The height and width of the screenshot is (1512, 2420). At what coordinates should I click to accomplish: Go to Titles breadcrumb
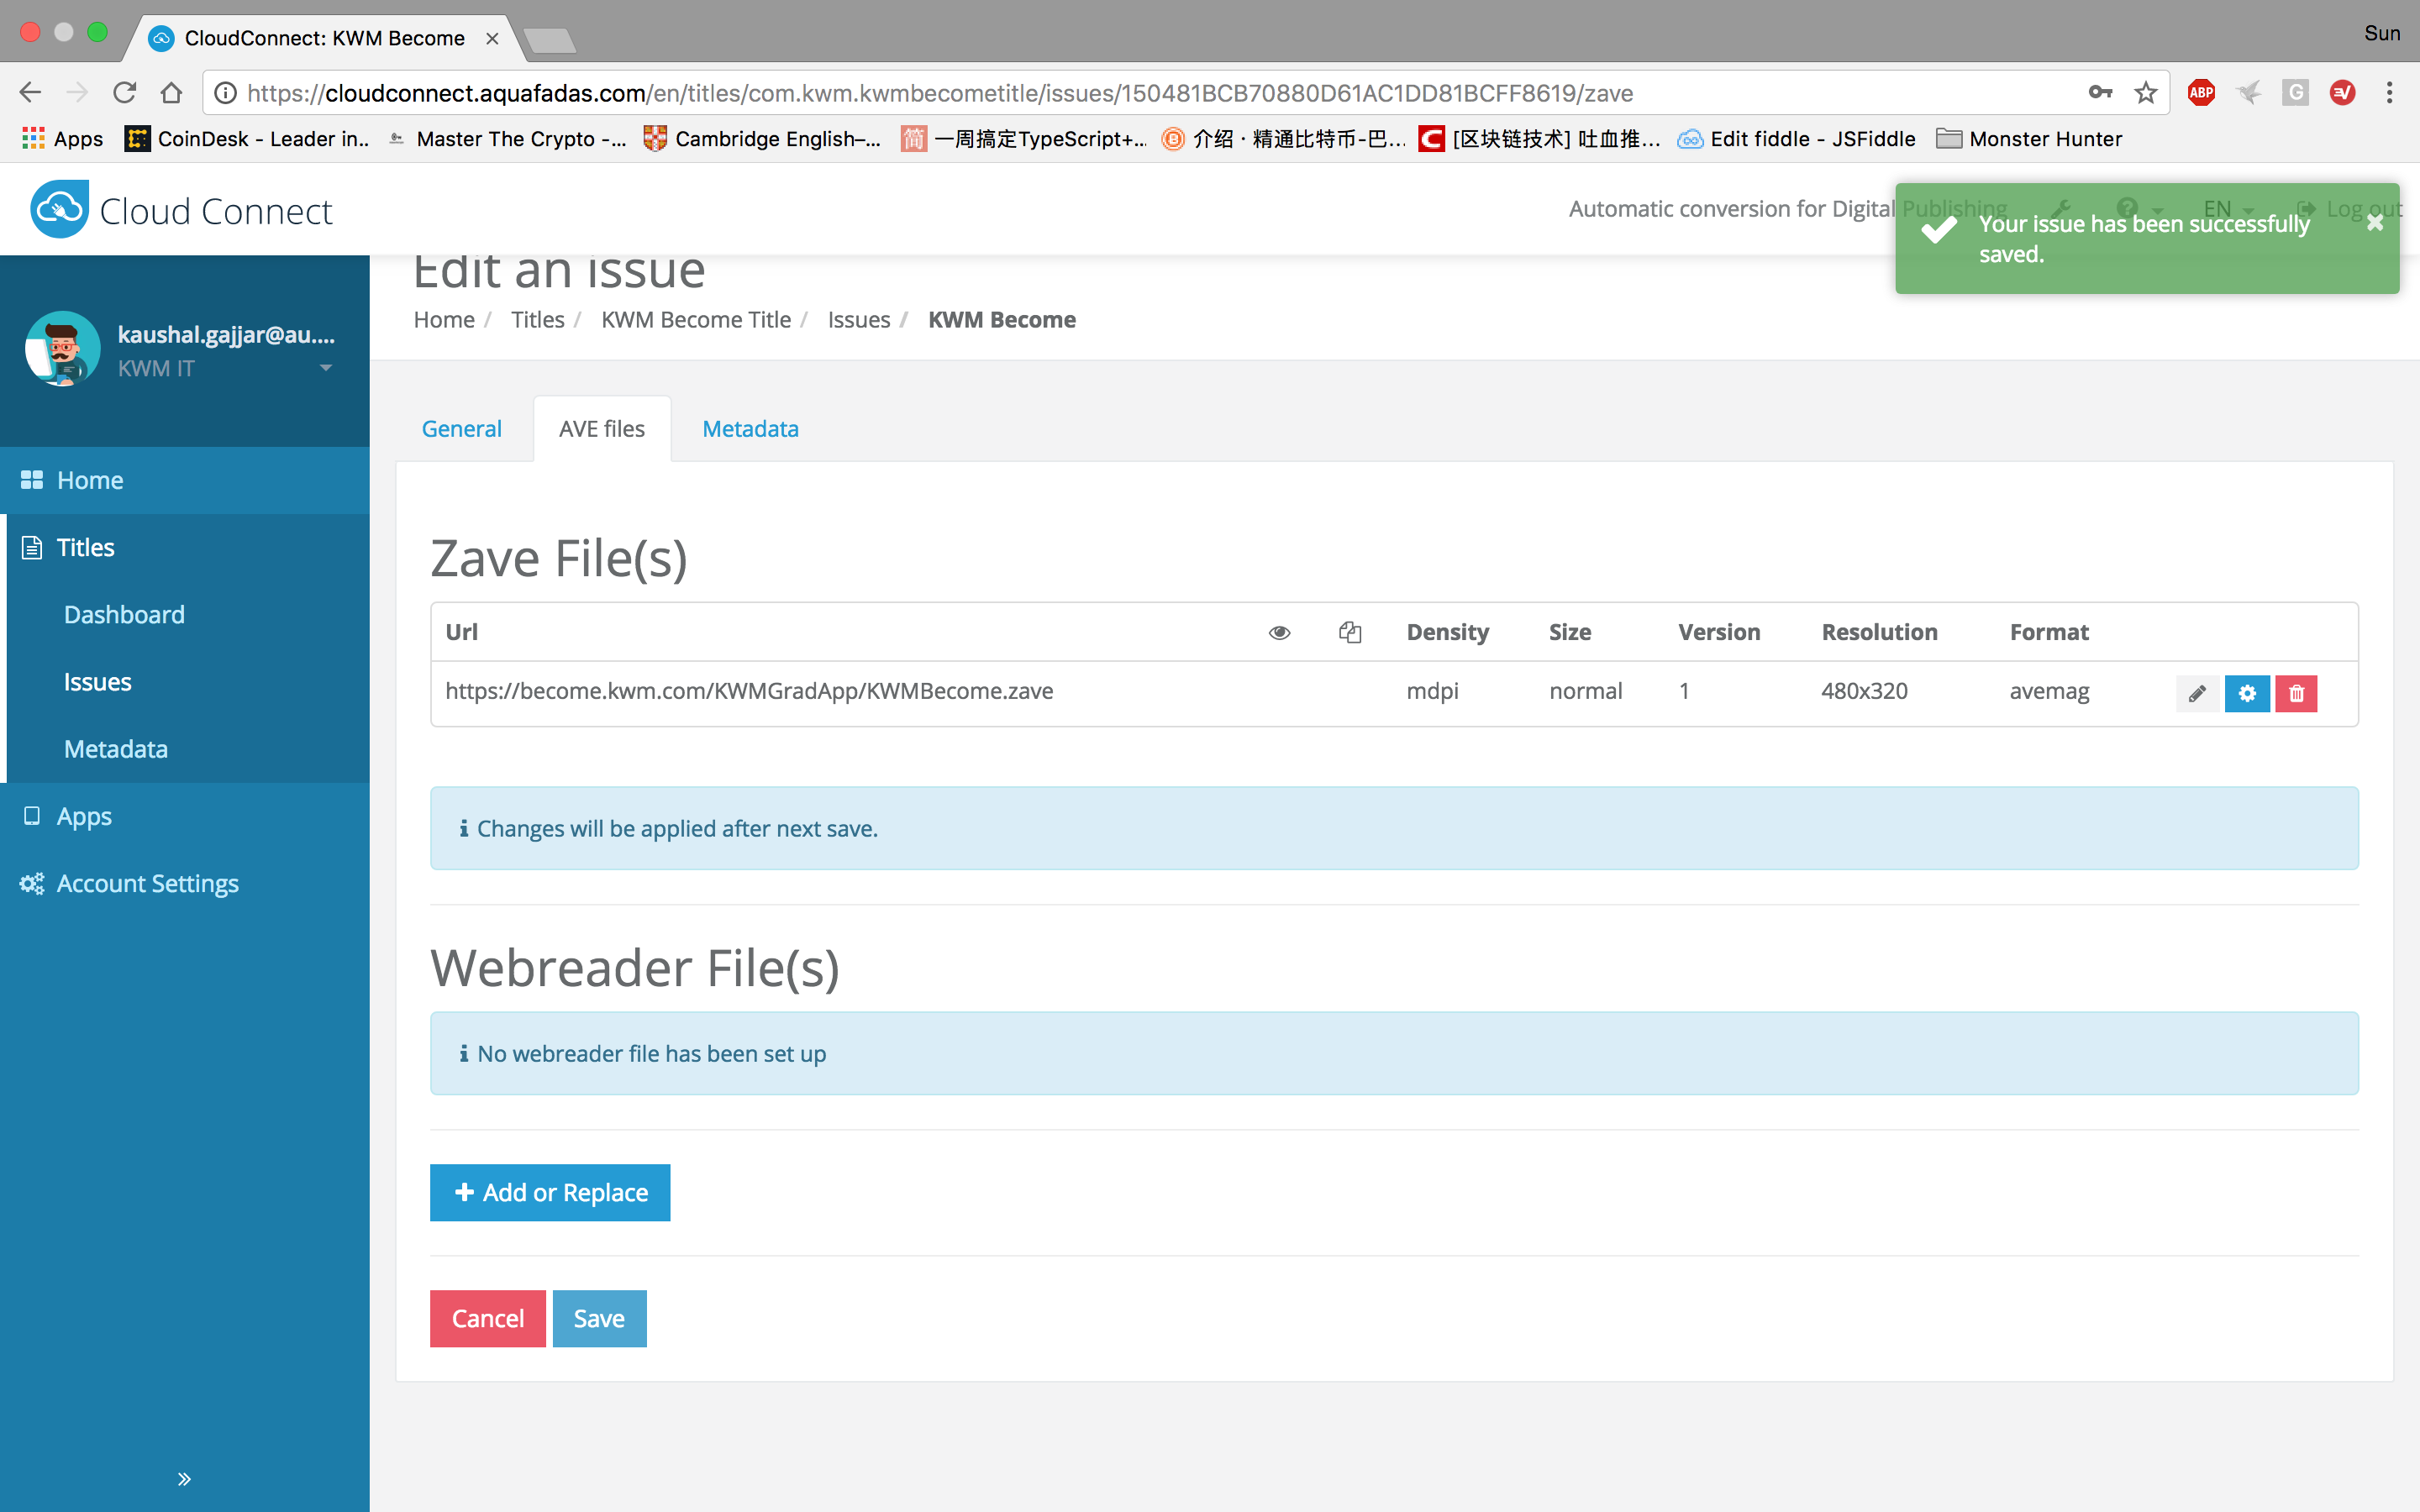[x=538, y=319]
